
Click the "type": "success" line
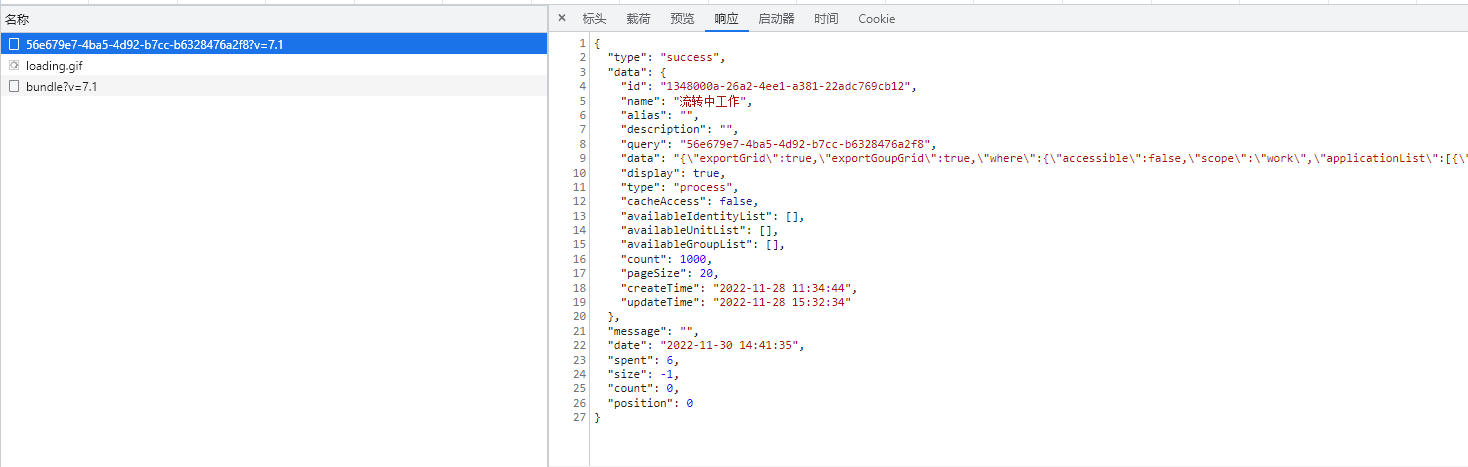tap(664, 58)
